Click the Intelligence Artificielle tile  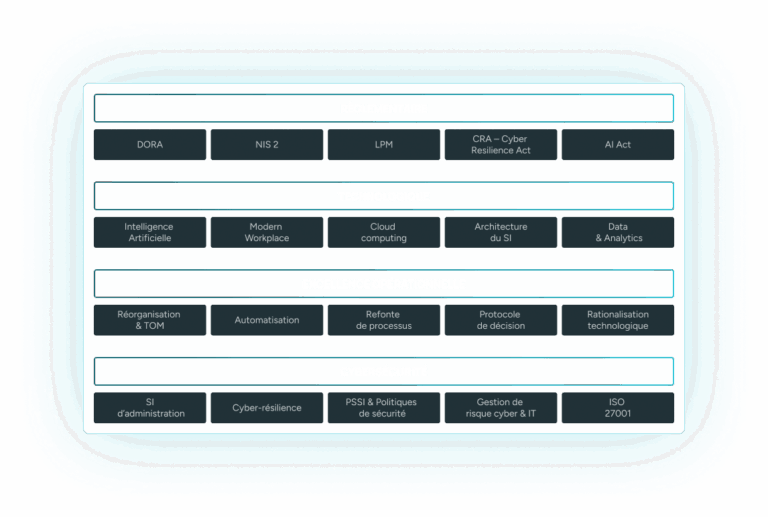150,232
